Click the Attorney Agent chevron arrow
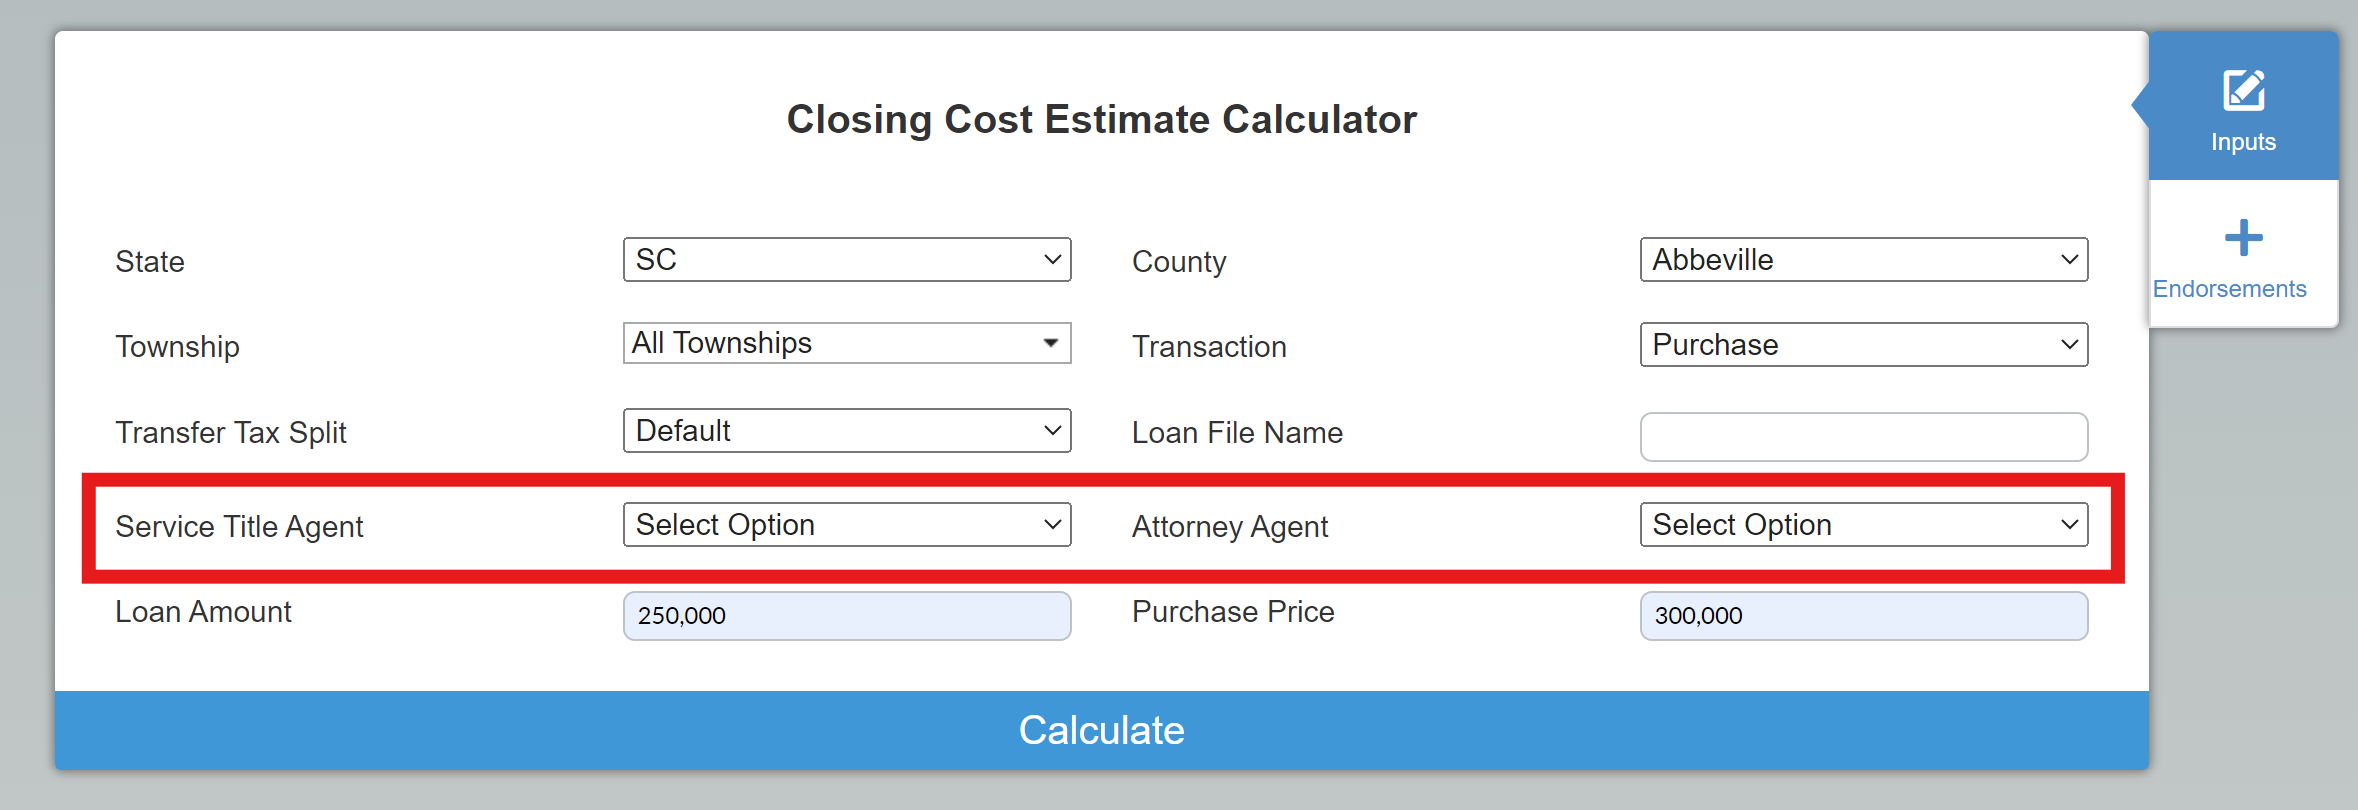Image resolution: width=2358 pixels, height=810 pixels. tap(2069, 525)
